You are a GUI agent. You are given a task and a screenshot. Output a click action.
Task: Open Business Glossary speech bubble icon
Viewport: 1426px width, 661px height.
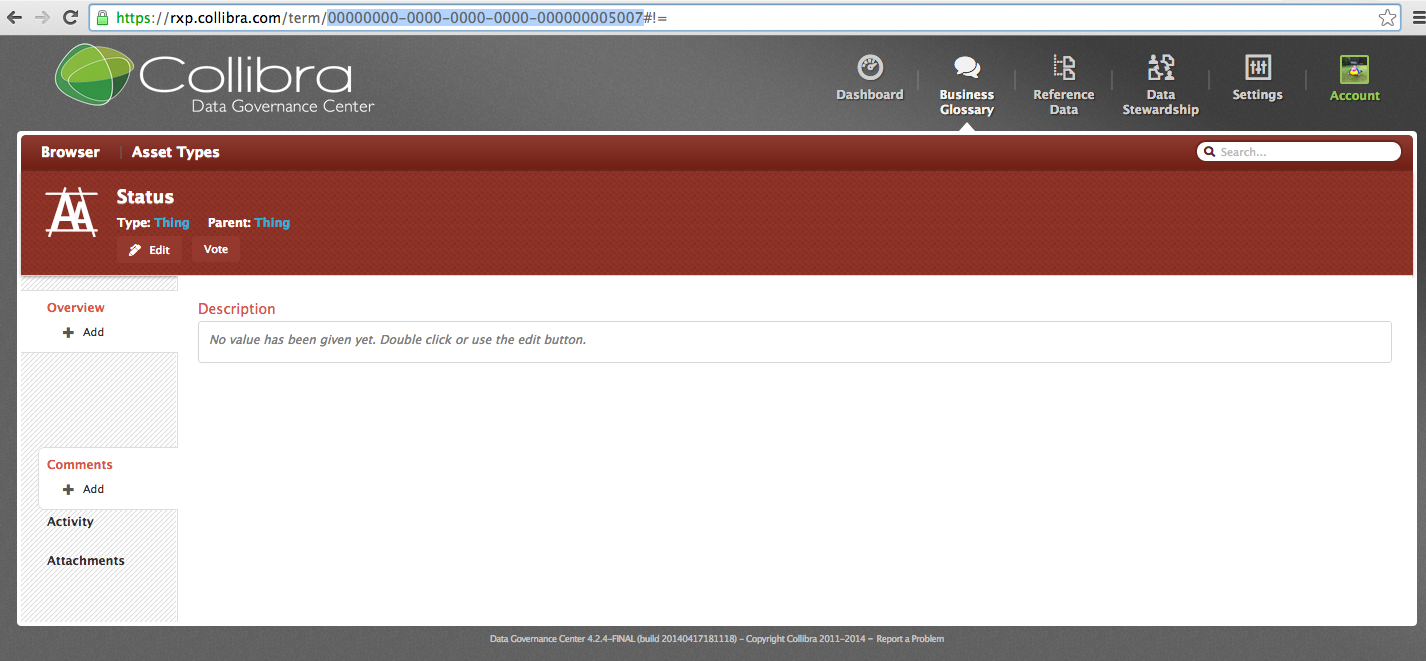tap(967, 68)
